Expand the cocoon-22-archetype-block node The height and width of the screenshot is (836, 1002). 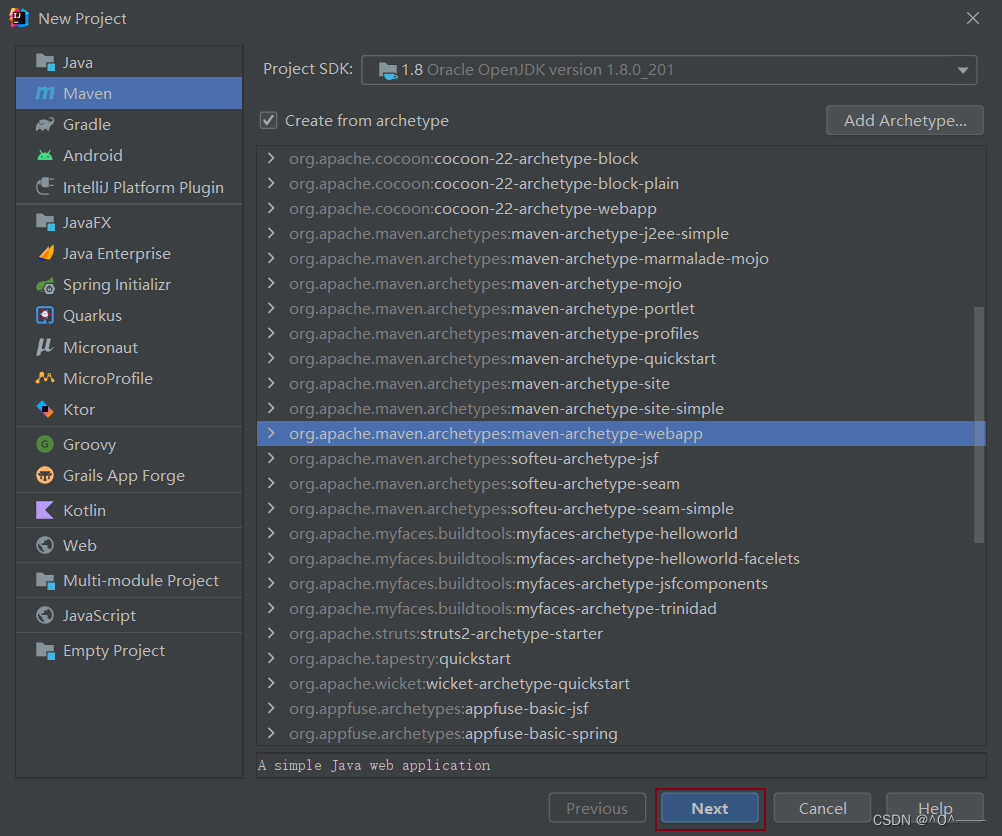click(271, 158)
